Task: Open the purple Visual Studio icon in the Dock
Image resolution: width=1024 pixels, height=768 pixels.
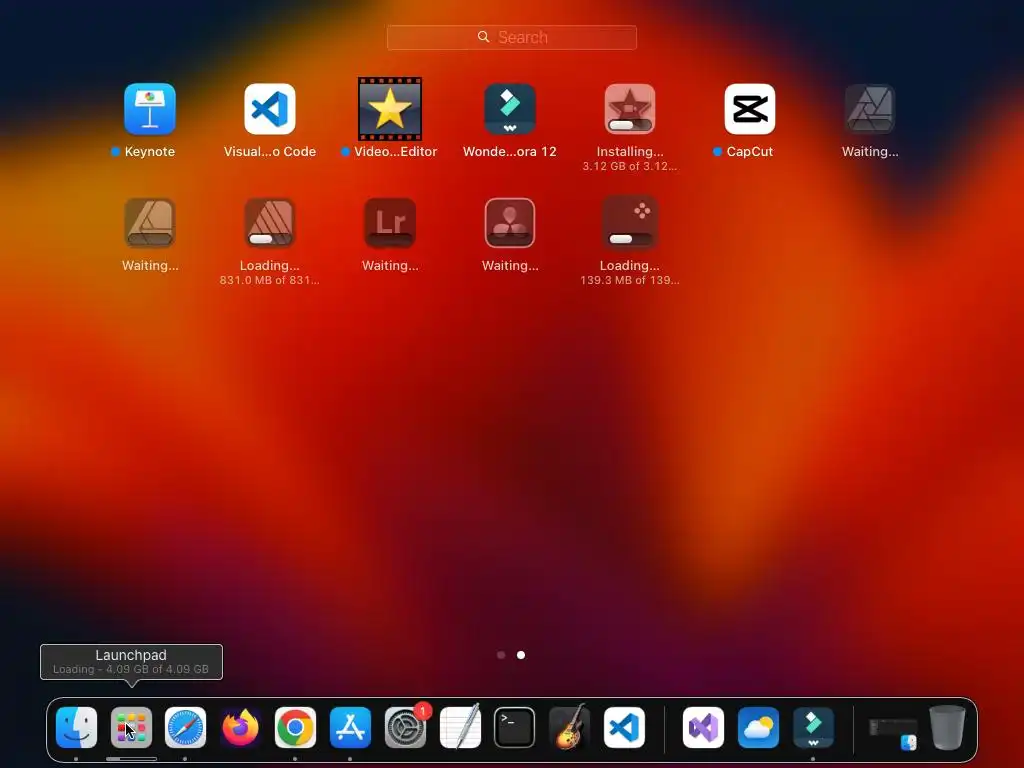Action: tap(703, 727)
